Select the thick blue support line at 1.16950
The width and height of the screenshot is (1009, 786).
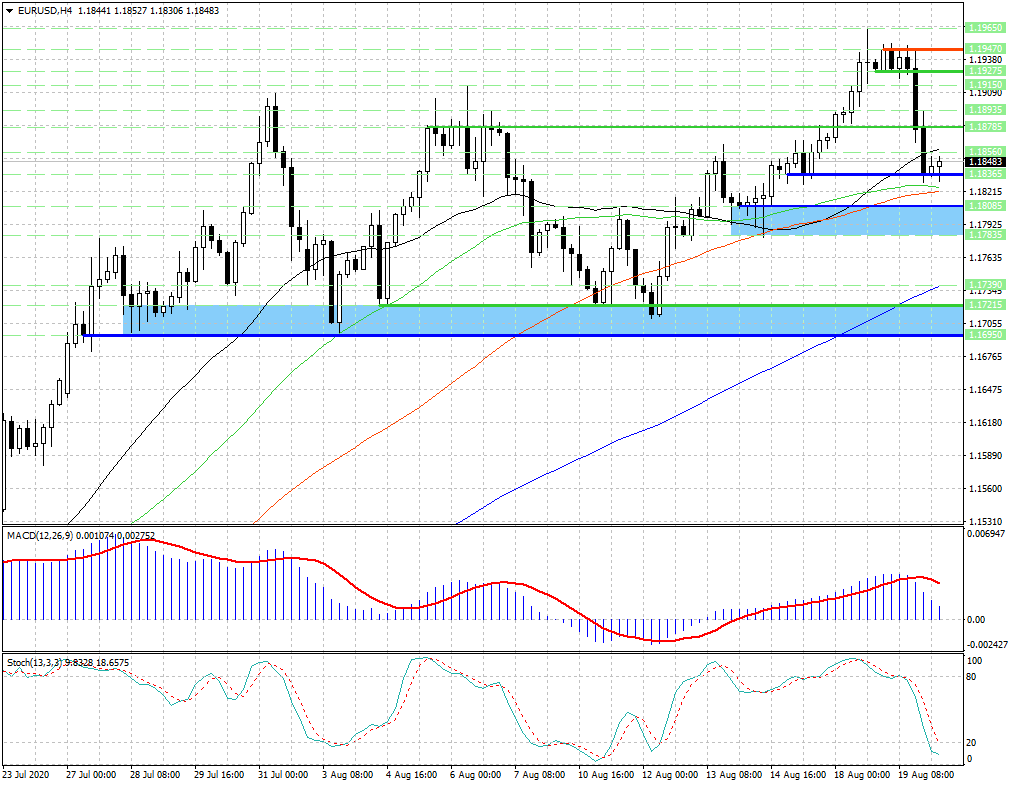pos(523,335)
